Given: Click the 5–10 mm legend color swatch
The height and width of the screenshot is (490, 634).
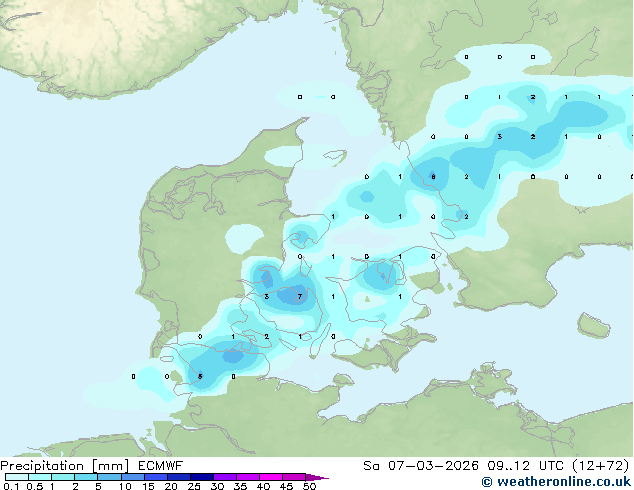Looking at the screenshot, I should [x=109, y=477].
